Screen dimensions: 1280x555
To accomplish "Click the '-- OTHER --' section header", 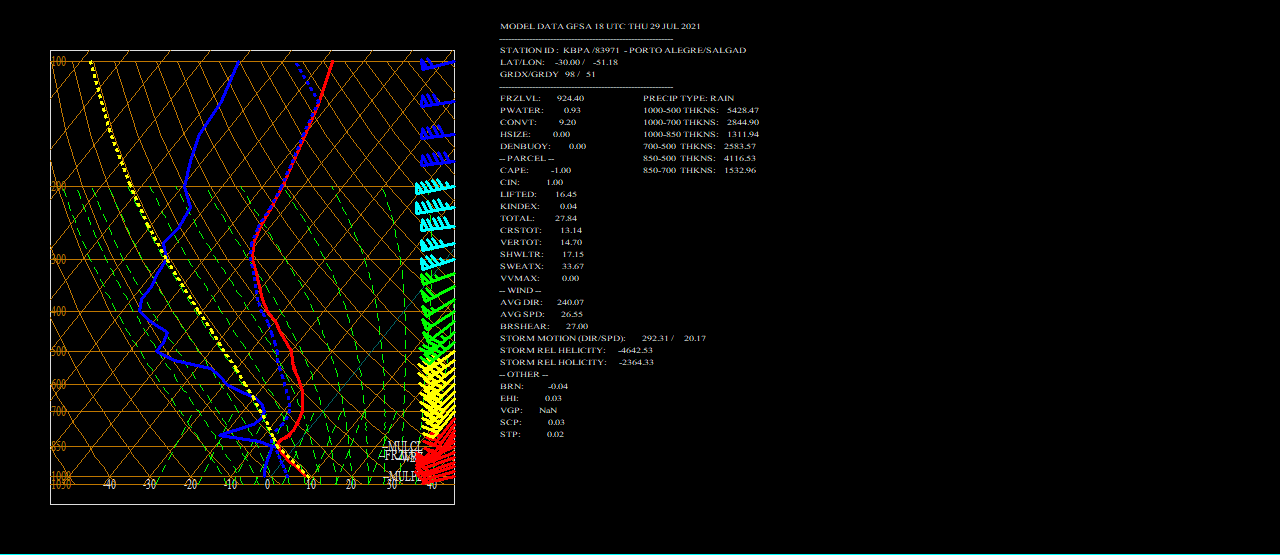I will coord(523,374).
